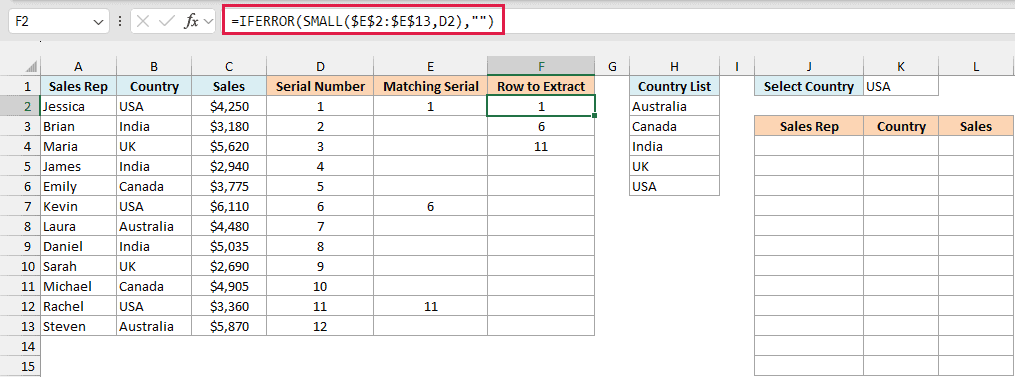Screen dimensions: 1015x377
Task: Click the Sales Rep header in column A
Action: [x=78, y=86]
